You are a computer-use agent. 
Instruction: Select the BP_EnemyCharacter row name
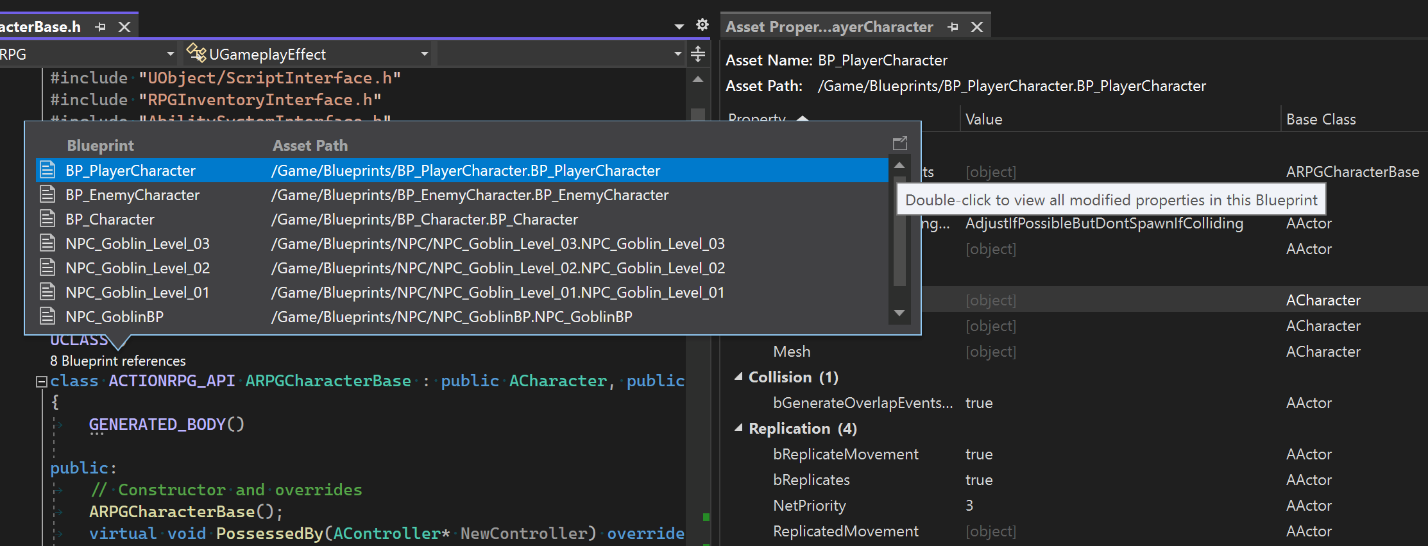coord(133,195)
